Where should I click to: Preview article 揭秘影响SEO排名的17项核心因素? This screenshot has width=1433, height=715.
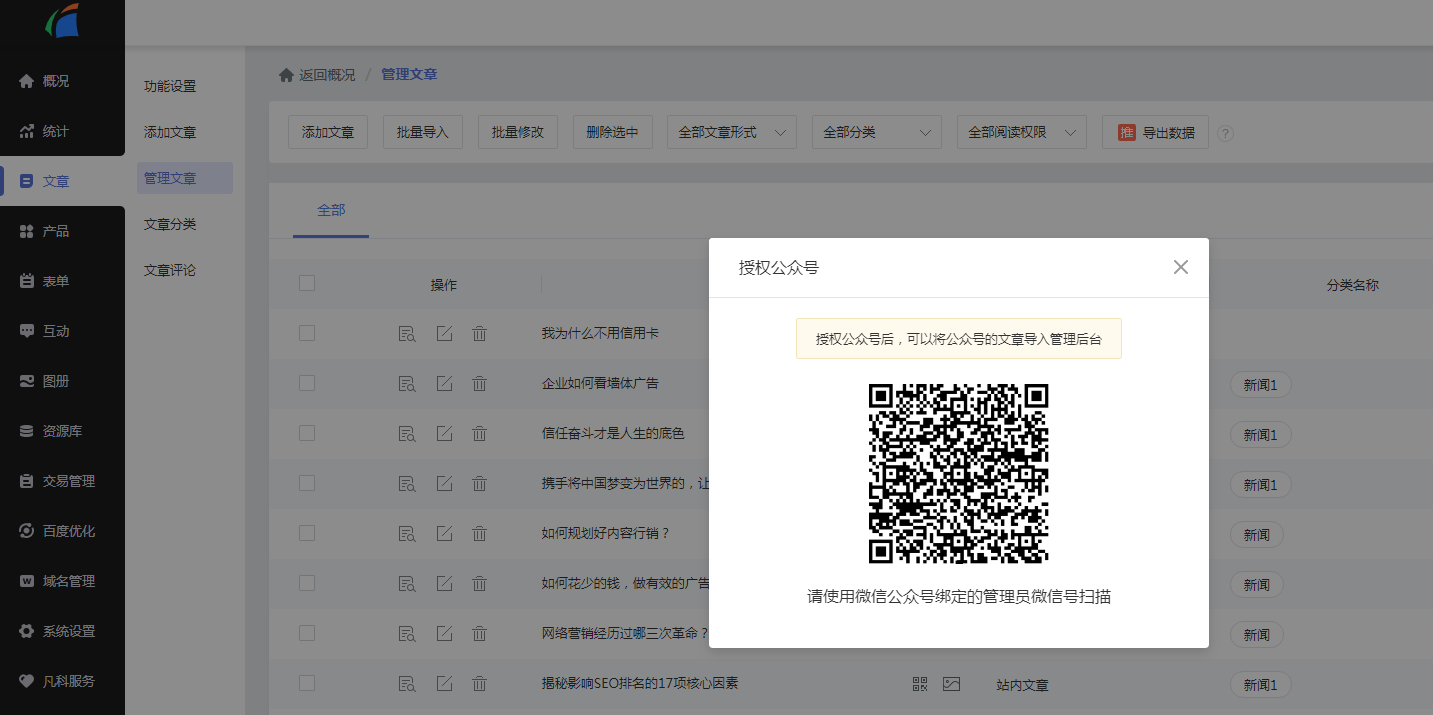tap(407, 684)
